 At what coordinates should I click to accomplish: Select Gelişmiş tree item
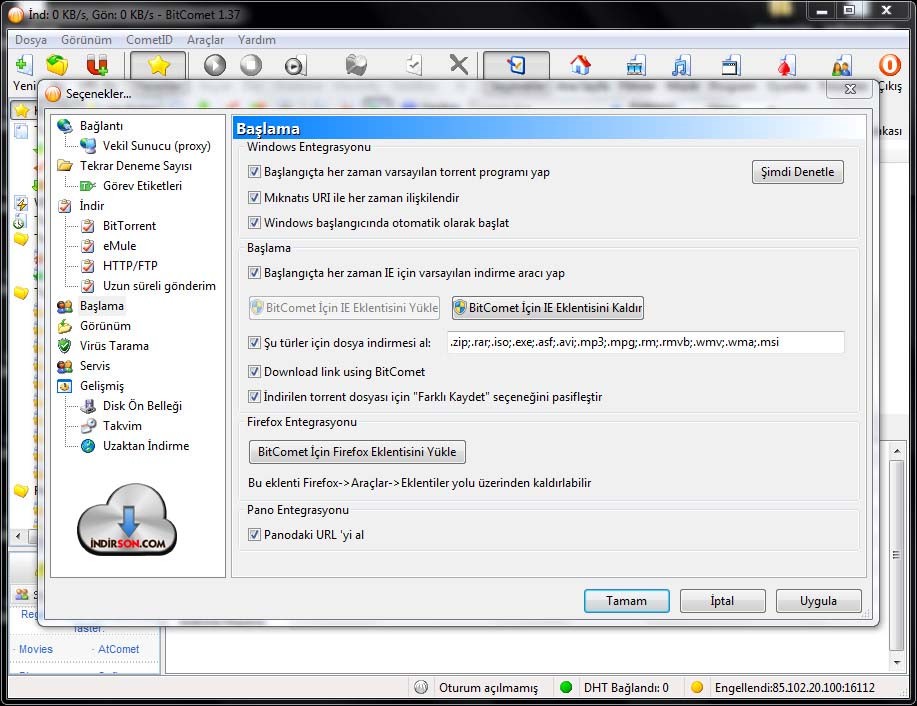click(x=102, y=386)
